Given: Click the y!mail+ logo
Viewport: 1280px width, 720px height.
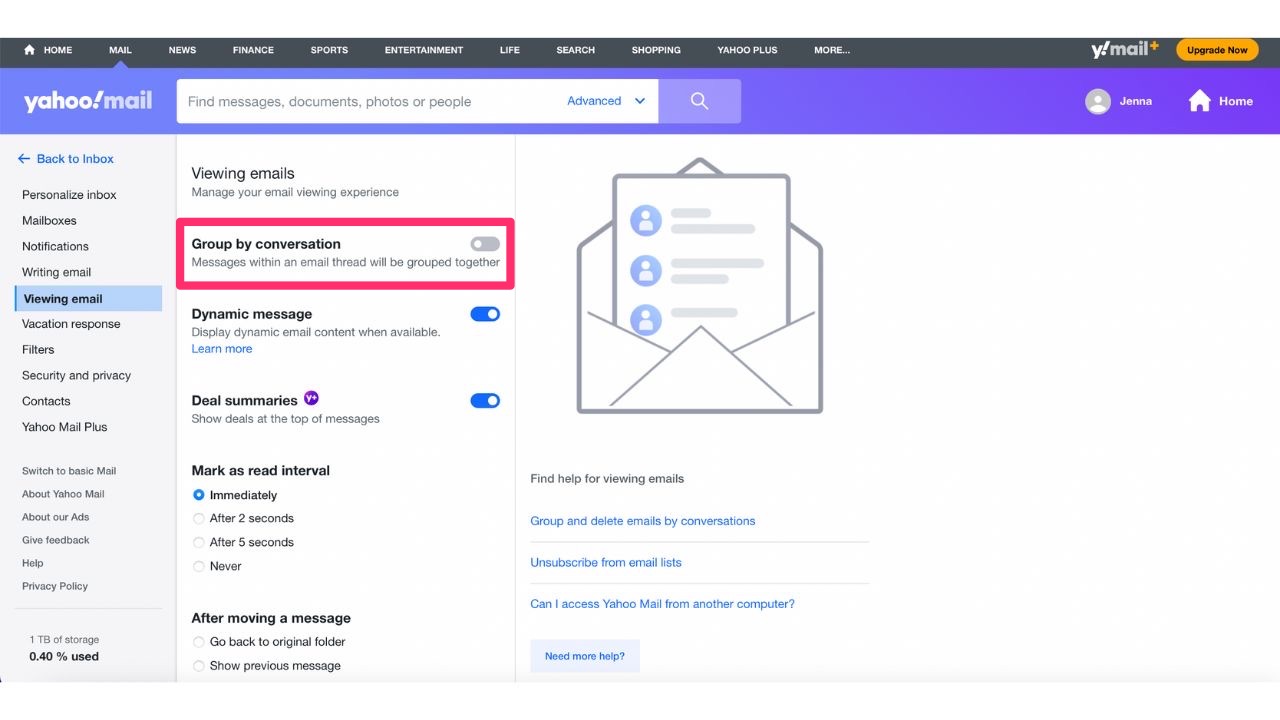Looking at the screenshot, I should pyautogui.click(x=1125, y=50).
